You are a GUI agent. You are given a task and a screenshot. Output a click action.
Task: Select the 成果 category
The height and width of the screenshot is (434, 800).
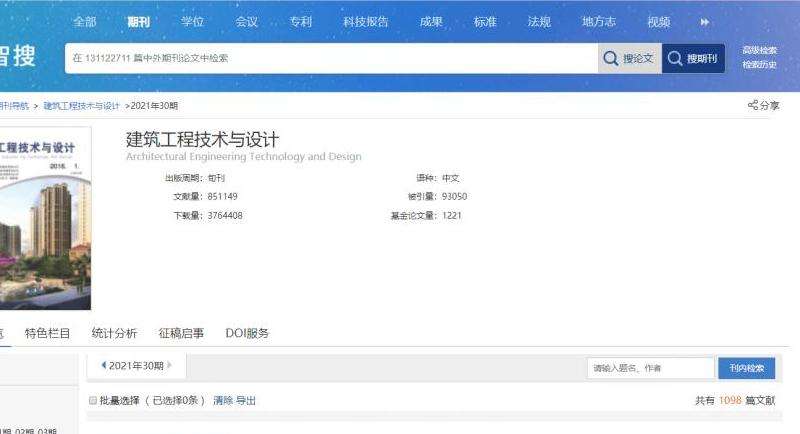tap(431, 22)
